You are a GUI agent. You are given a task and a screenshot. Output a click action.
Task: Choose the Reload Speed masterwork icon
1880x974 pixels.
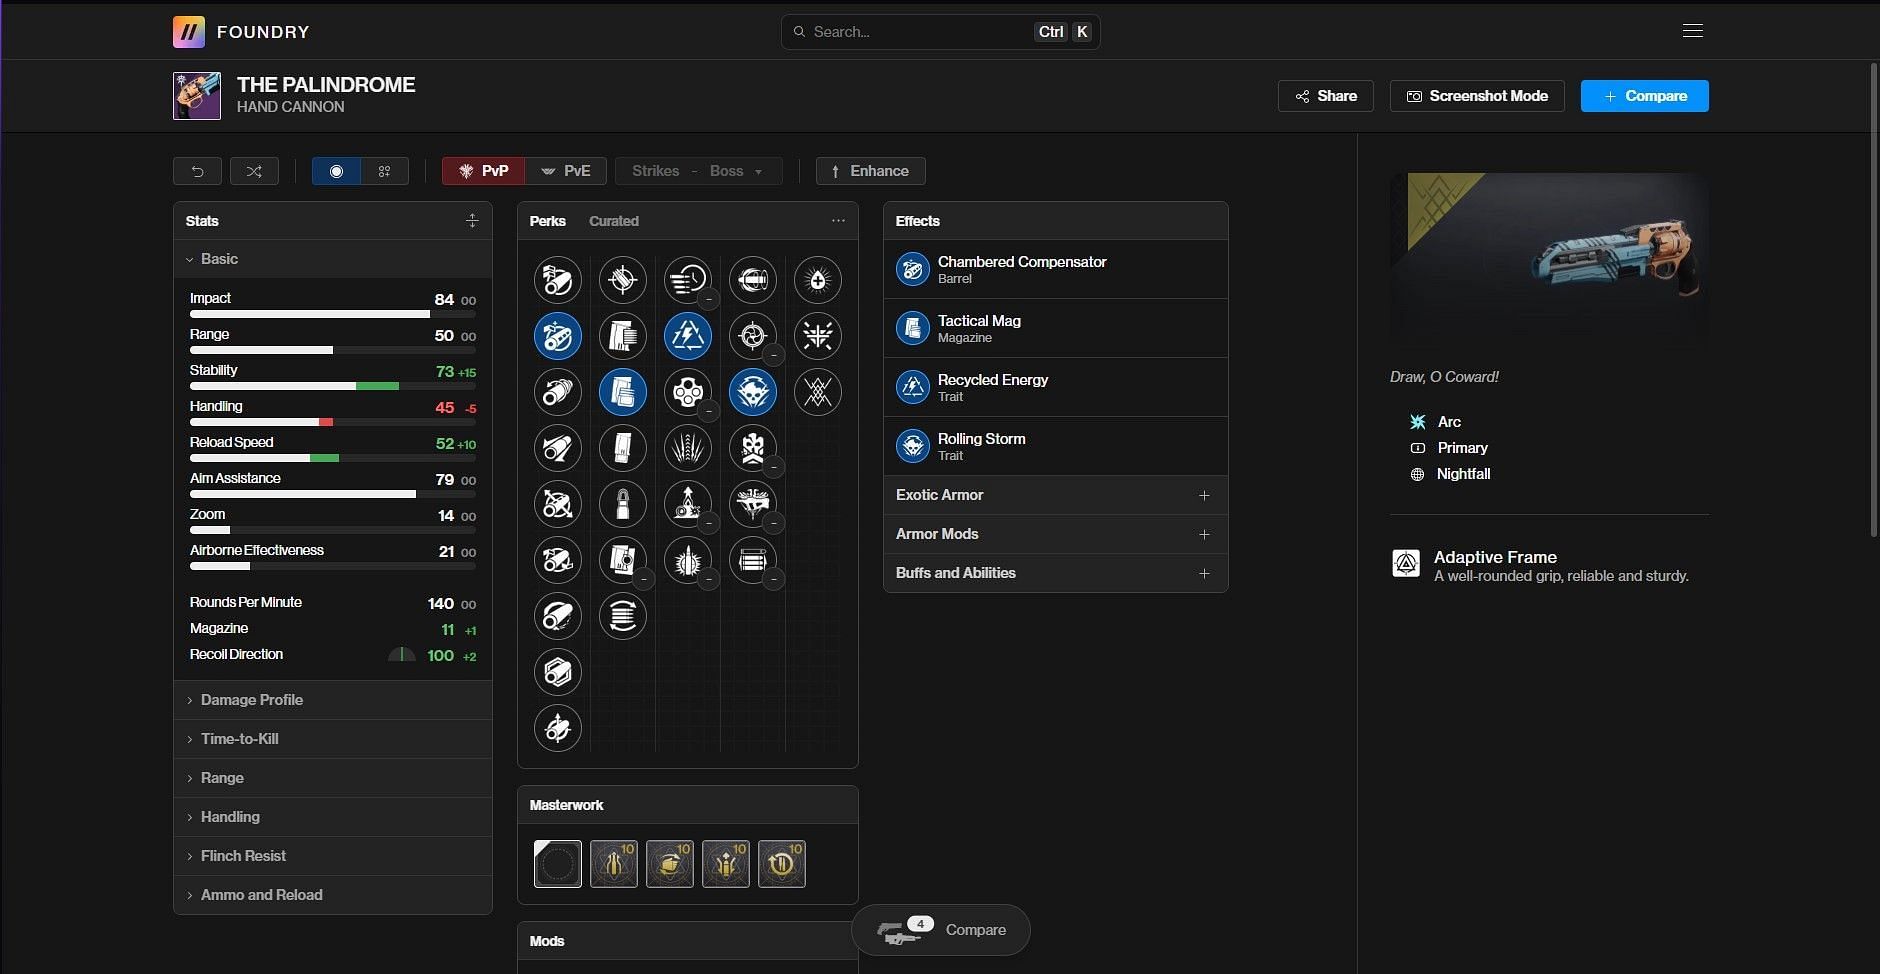point(782,864)
